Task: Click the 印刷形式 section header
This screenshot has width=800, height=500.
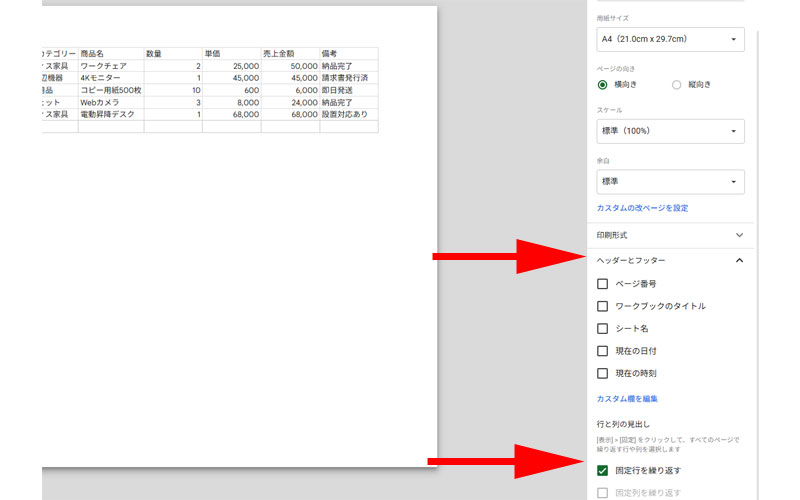Action: coord(670,235)
